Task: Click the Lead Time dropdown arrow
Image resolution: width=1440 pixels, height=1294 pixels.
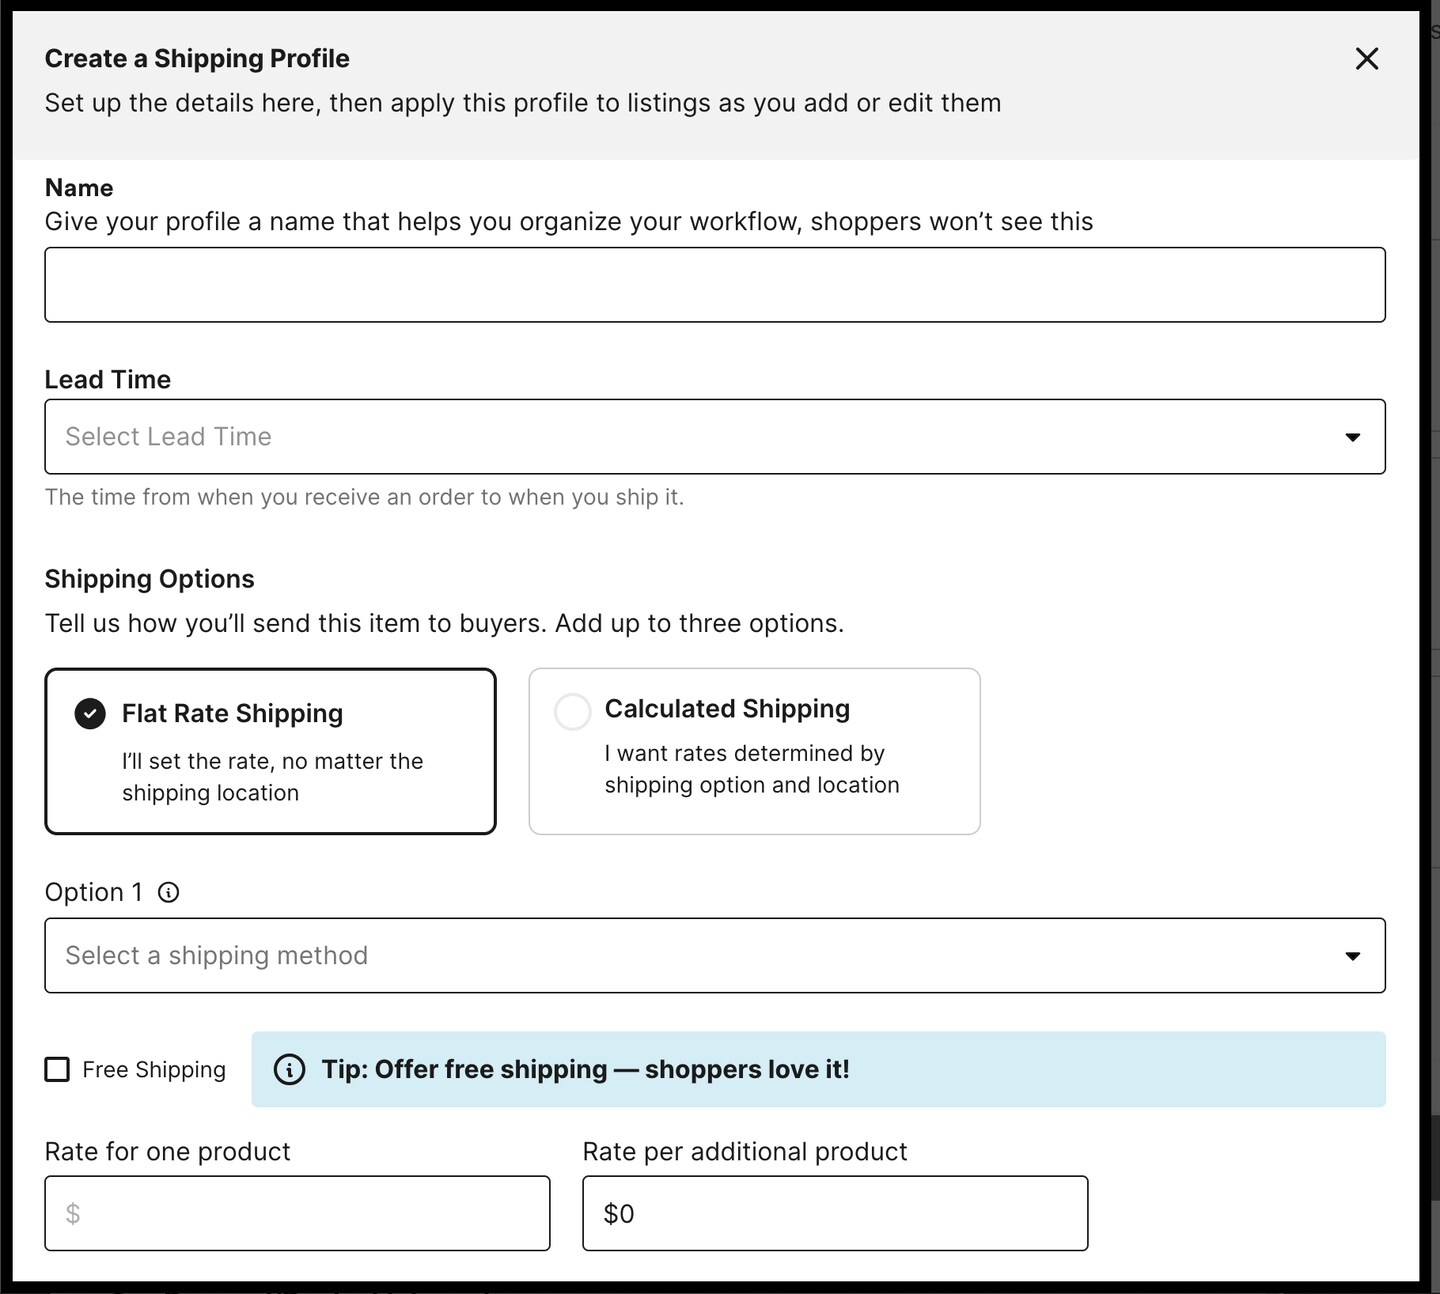Action: pos(1353,437)
